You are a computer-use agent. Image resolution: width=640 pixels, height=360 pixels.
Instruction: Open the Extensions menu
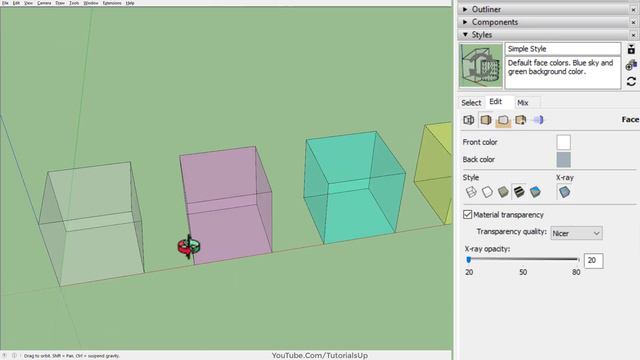(112, 3)
